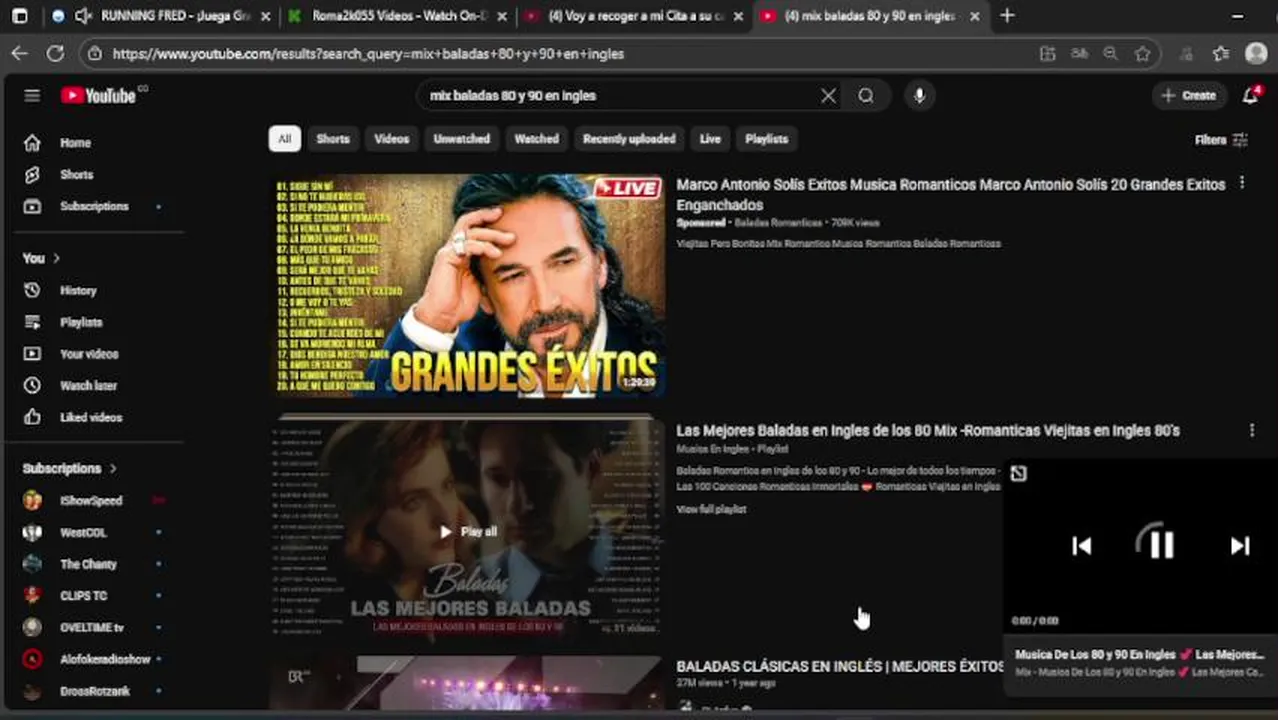
Task: Open the CLIPS TC subscription channel
Action: 83,596
